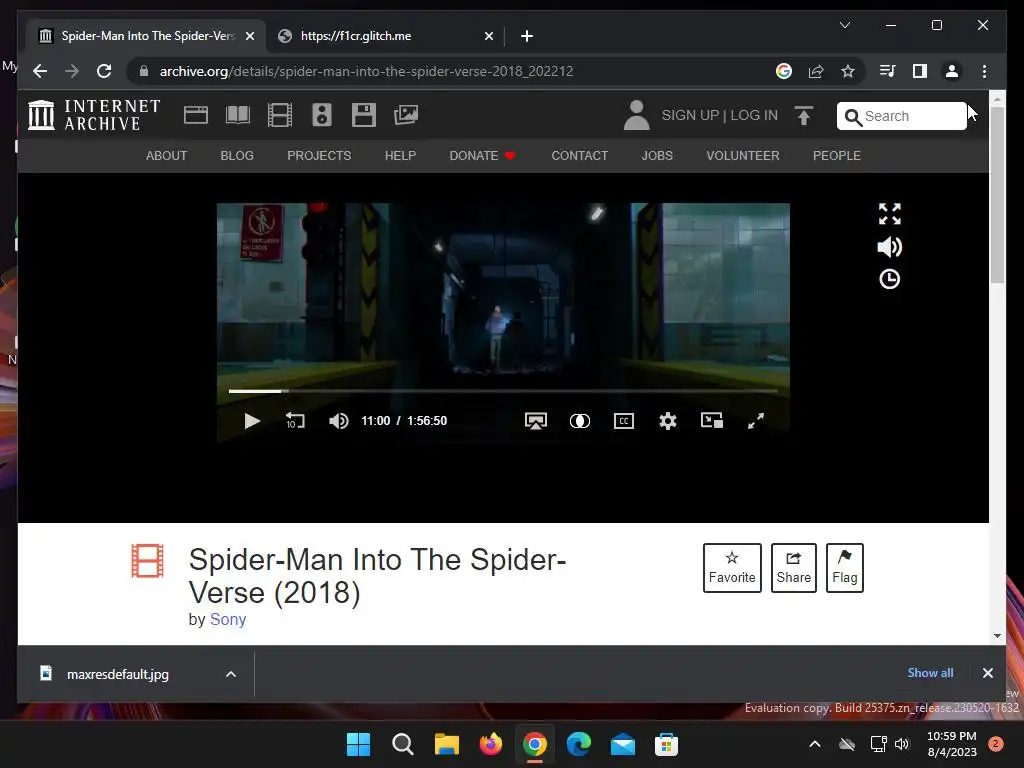Click the address bar URL
1024x768 pixels.
pyautogui.click(x=366, y=71)
